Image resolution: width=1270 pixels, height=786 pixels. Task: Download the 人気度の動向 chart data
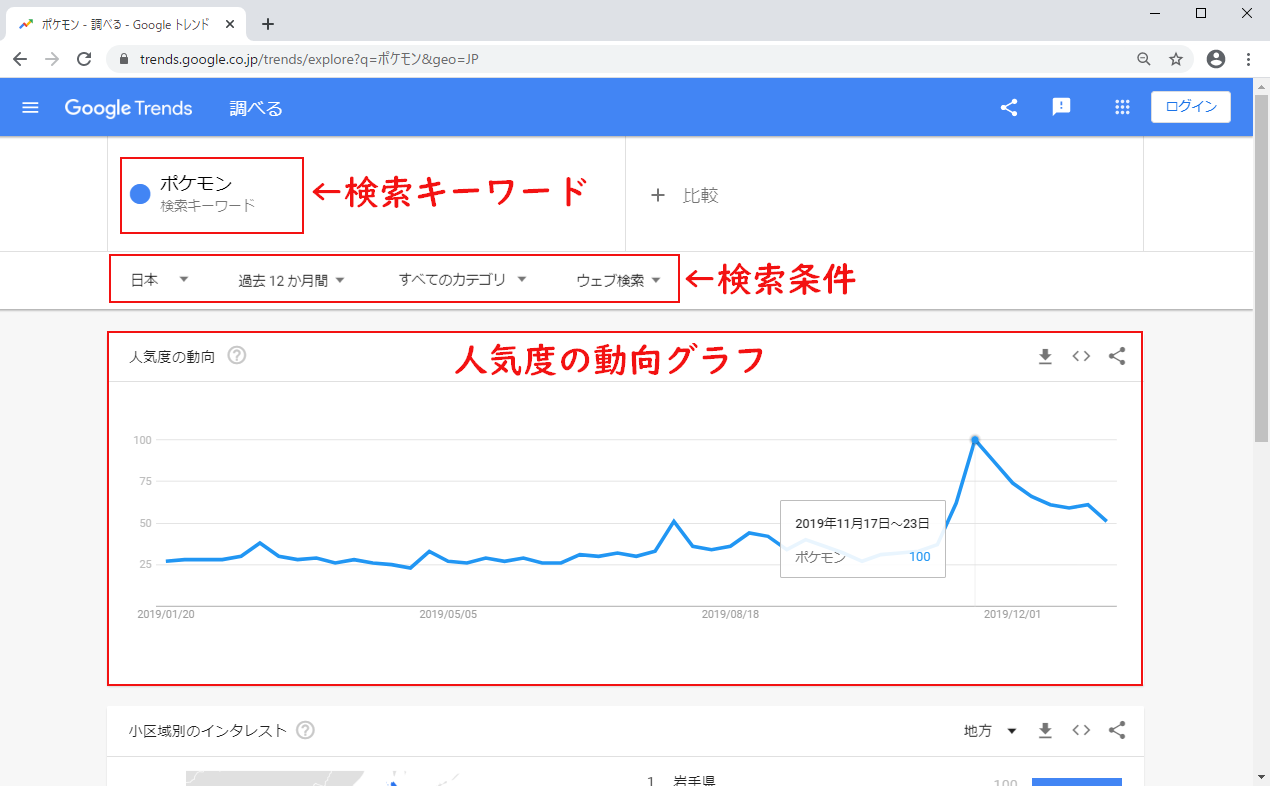click(1045, 356)
